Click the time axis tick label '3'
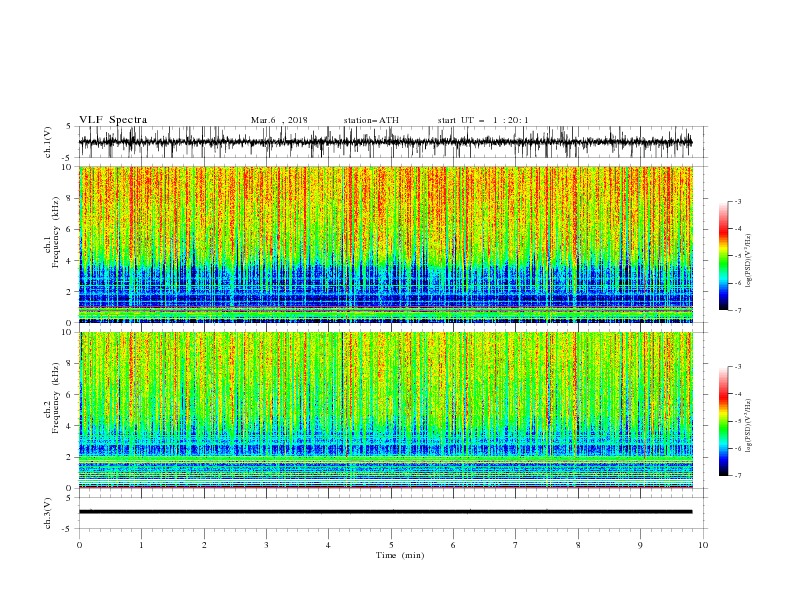Image resolution: width=792 pixels, height=612 pixels. (266, 545)
